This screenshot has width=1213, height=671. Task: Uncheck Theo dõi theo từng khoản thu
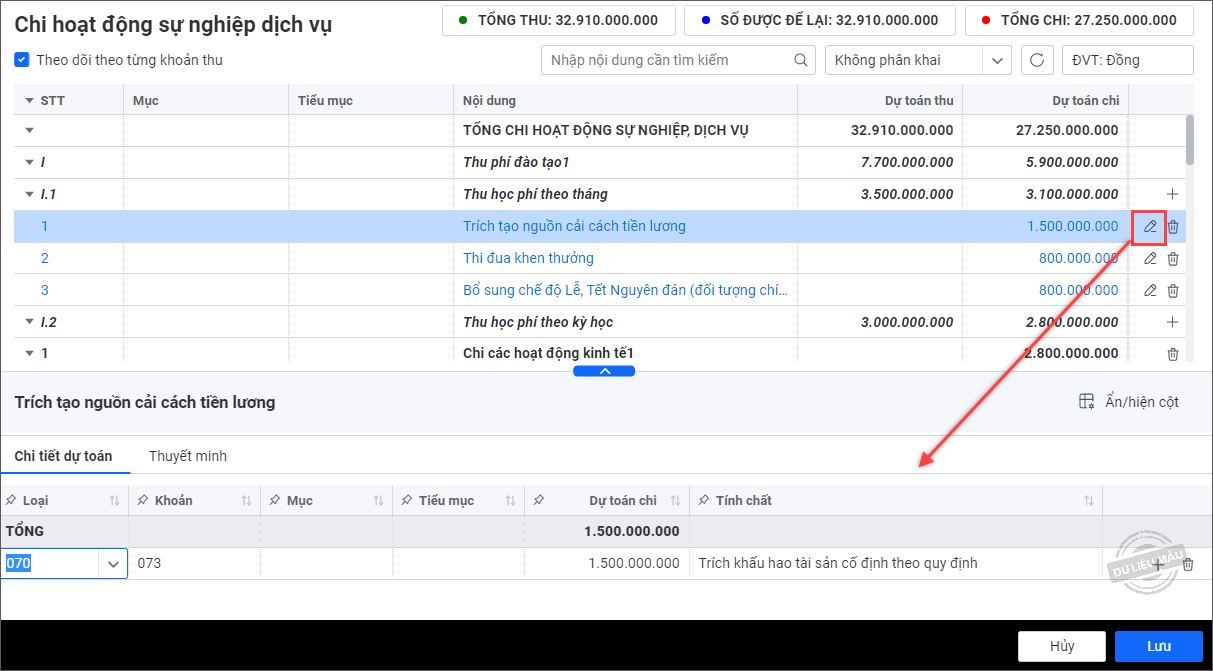(22, 60)
